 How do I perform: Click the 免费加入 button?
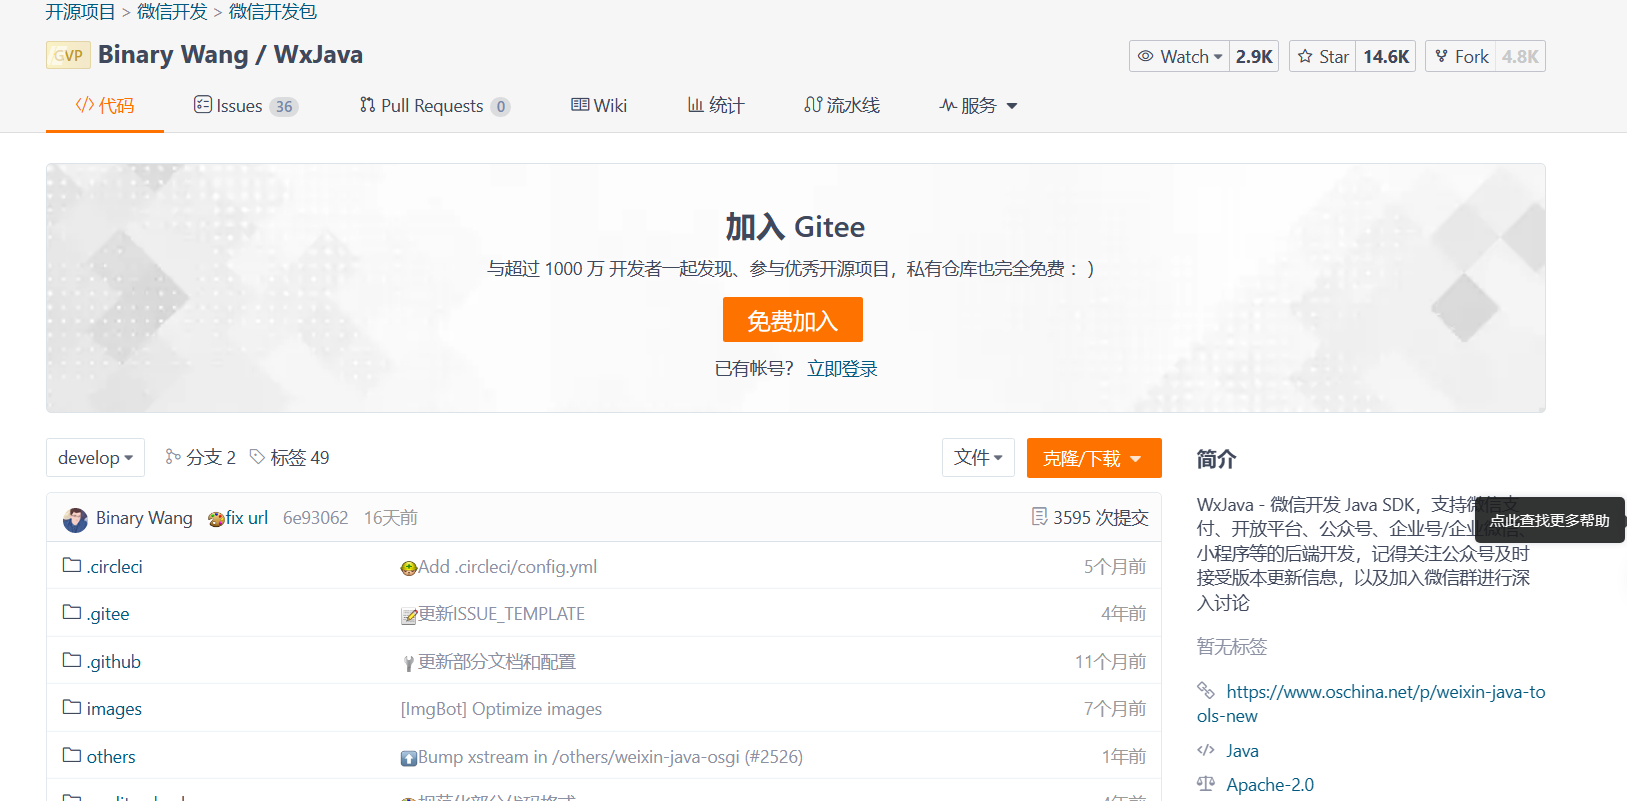click(x=793, y=320)
